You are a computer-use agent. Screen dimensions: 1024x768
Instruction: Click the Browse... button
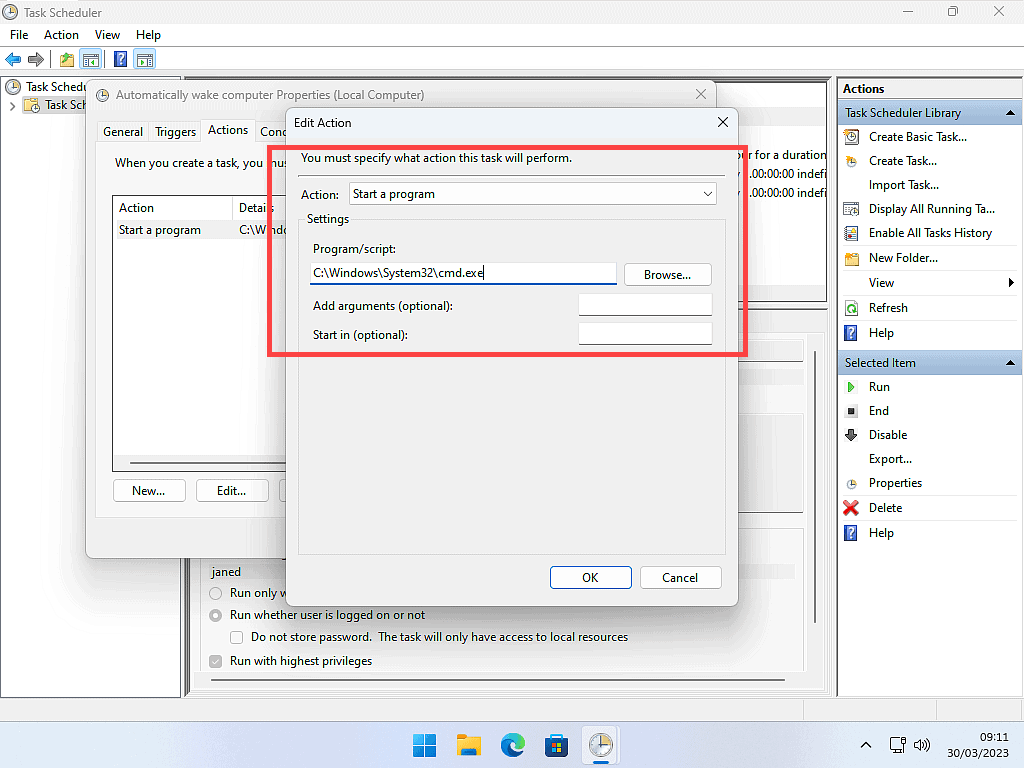[x=667, y=274]
